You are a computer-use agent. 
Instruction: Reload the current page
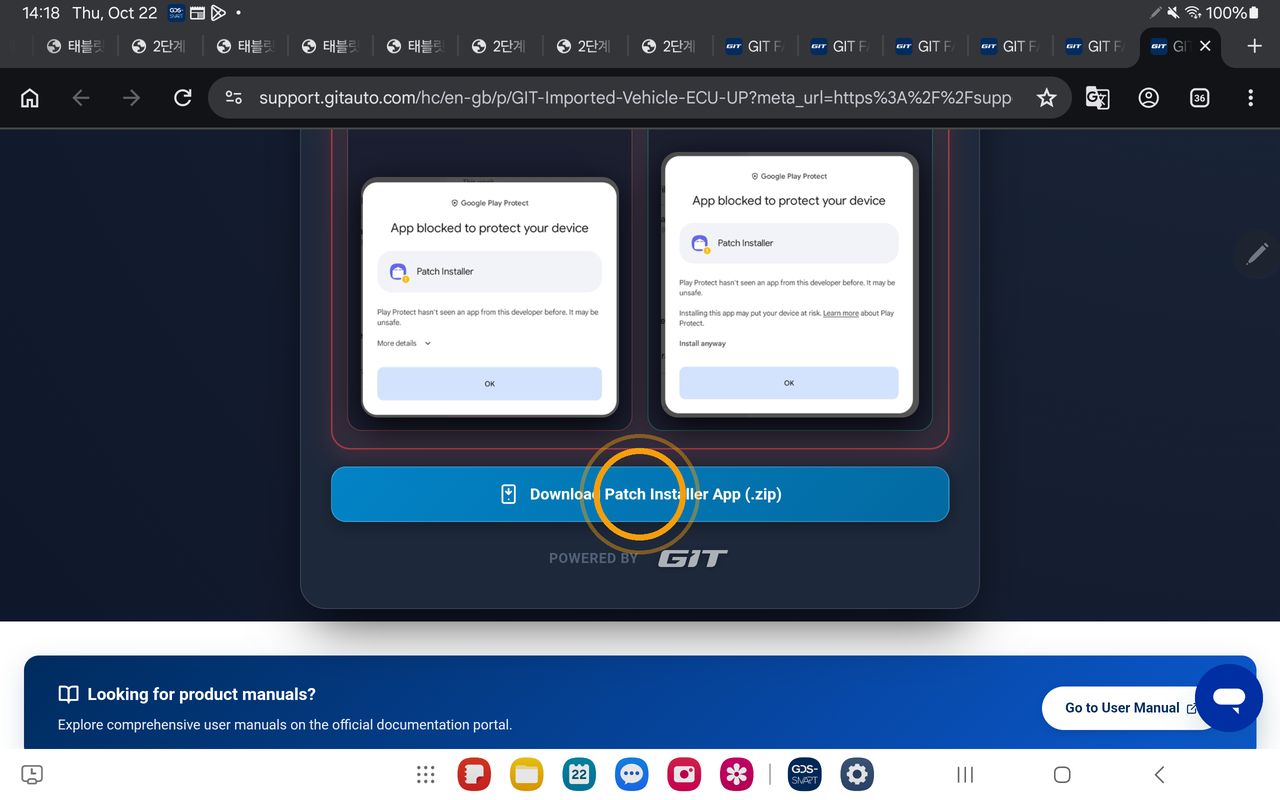click(182, 98)
